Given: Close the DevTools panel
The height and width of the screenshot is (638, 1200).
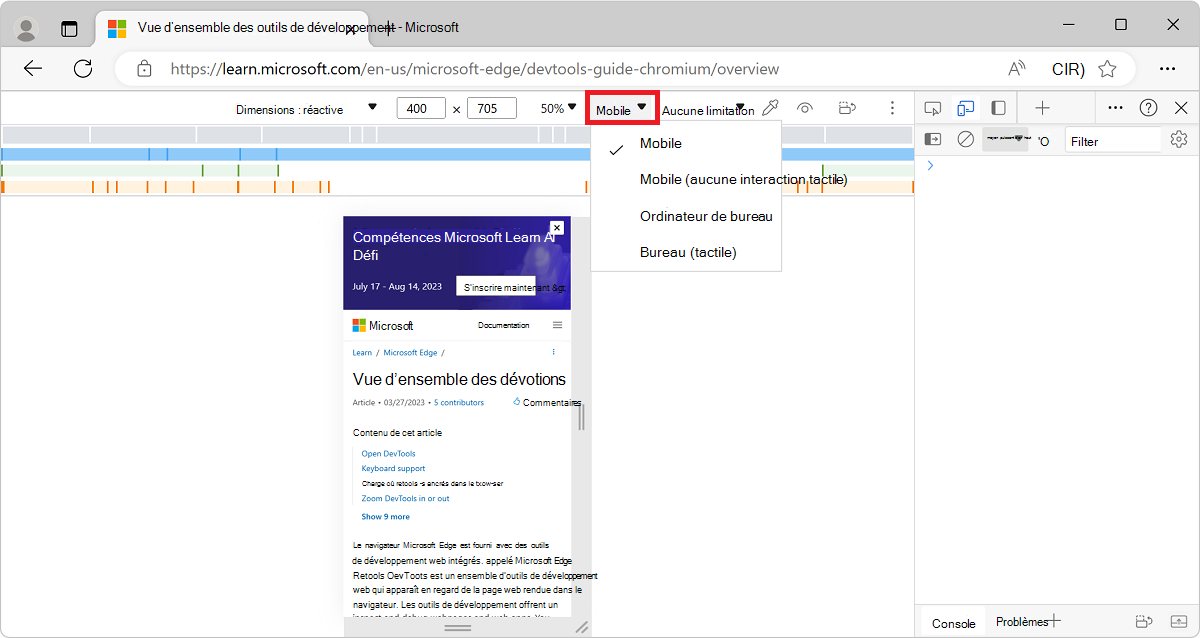Looking at the screenshot, I should (x=1181, y=108).
